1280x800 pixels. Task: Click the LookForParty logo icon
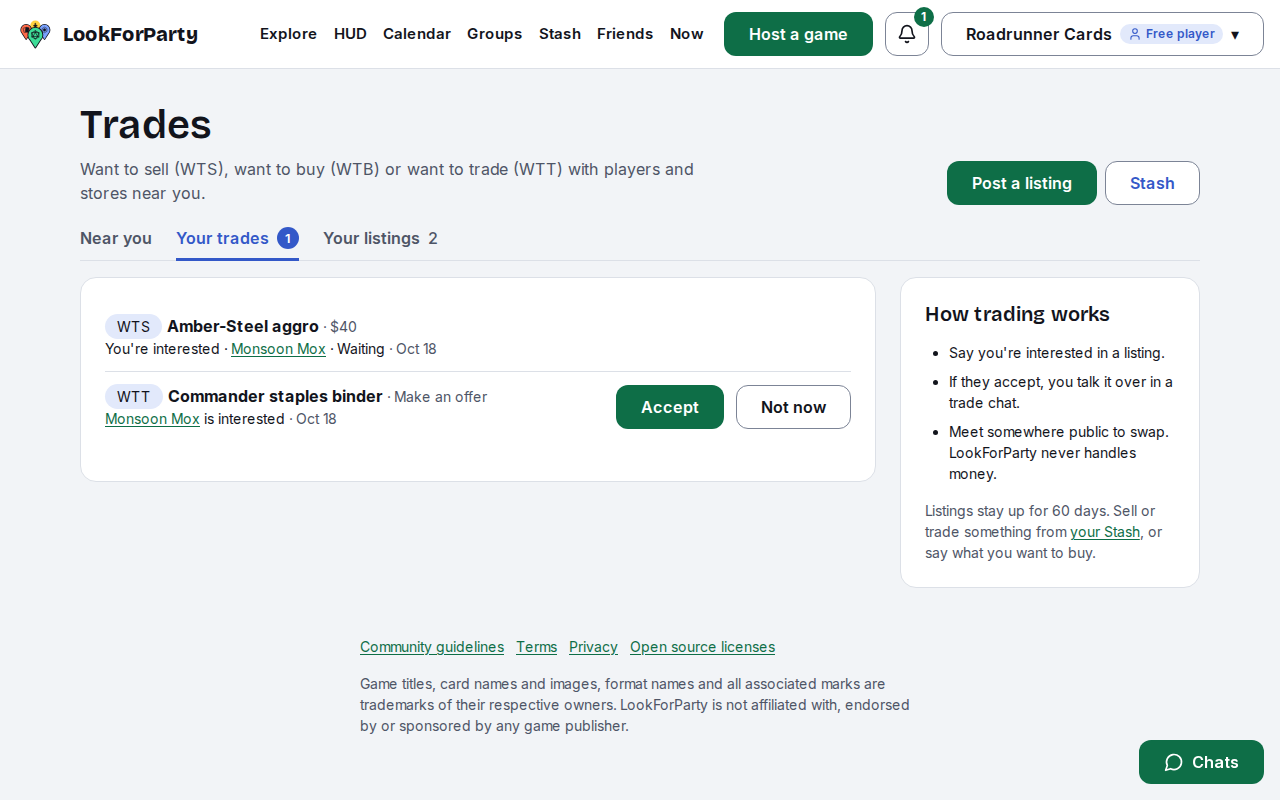[35, 34]
